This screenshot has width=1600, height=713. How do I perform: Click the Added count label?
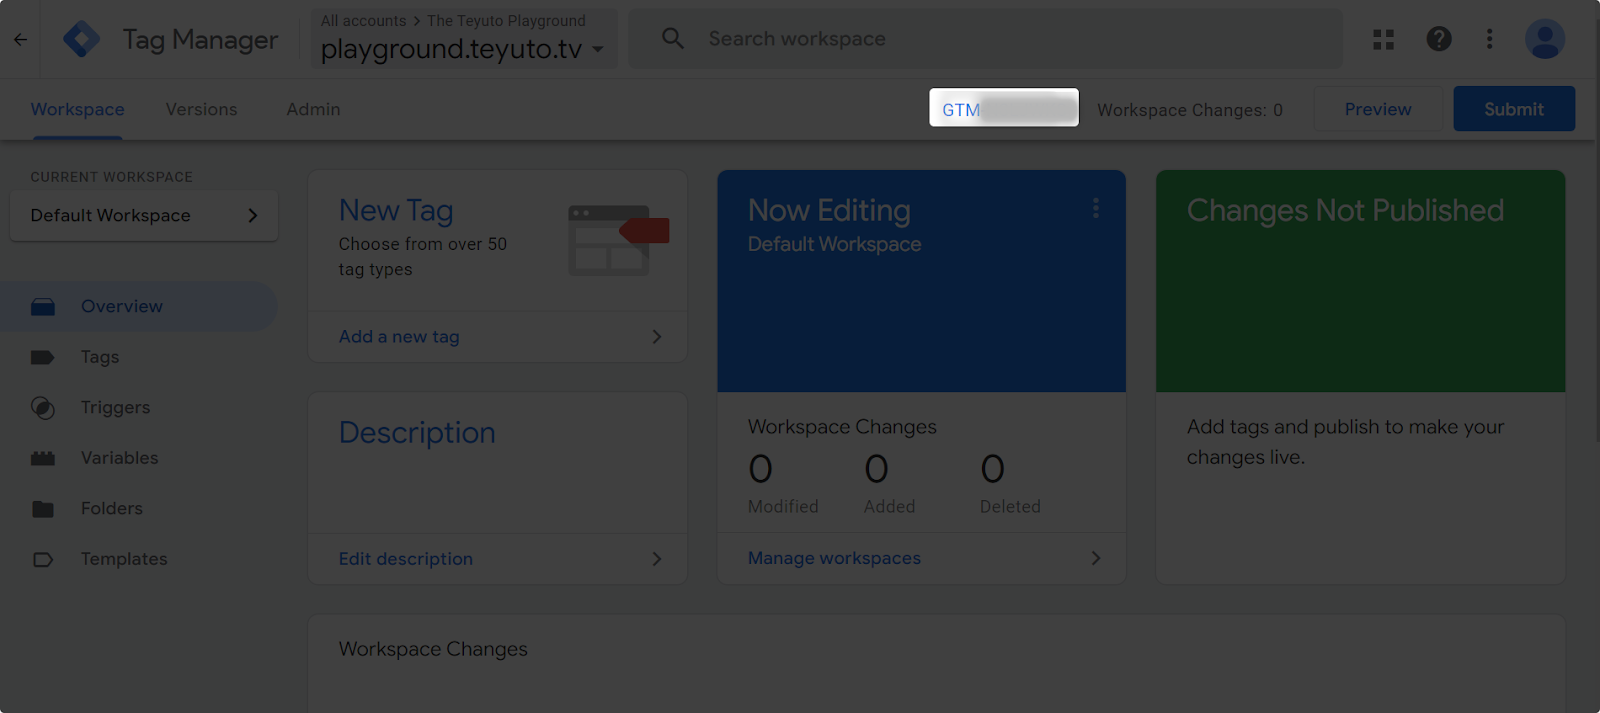point(890,507)
